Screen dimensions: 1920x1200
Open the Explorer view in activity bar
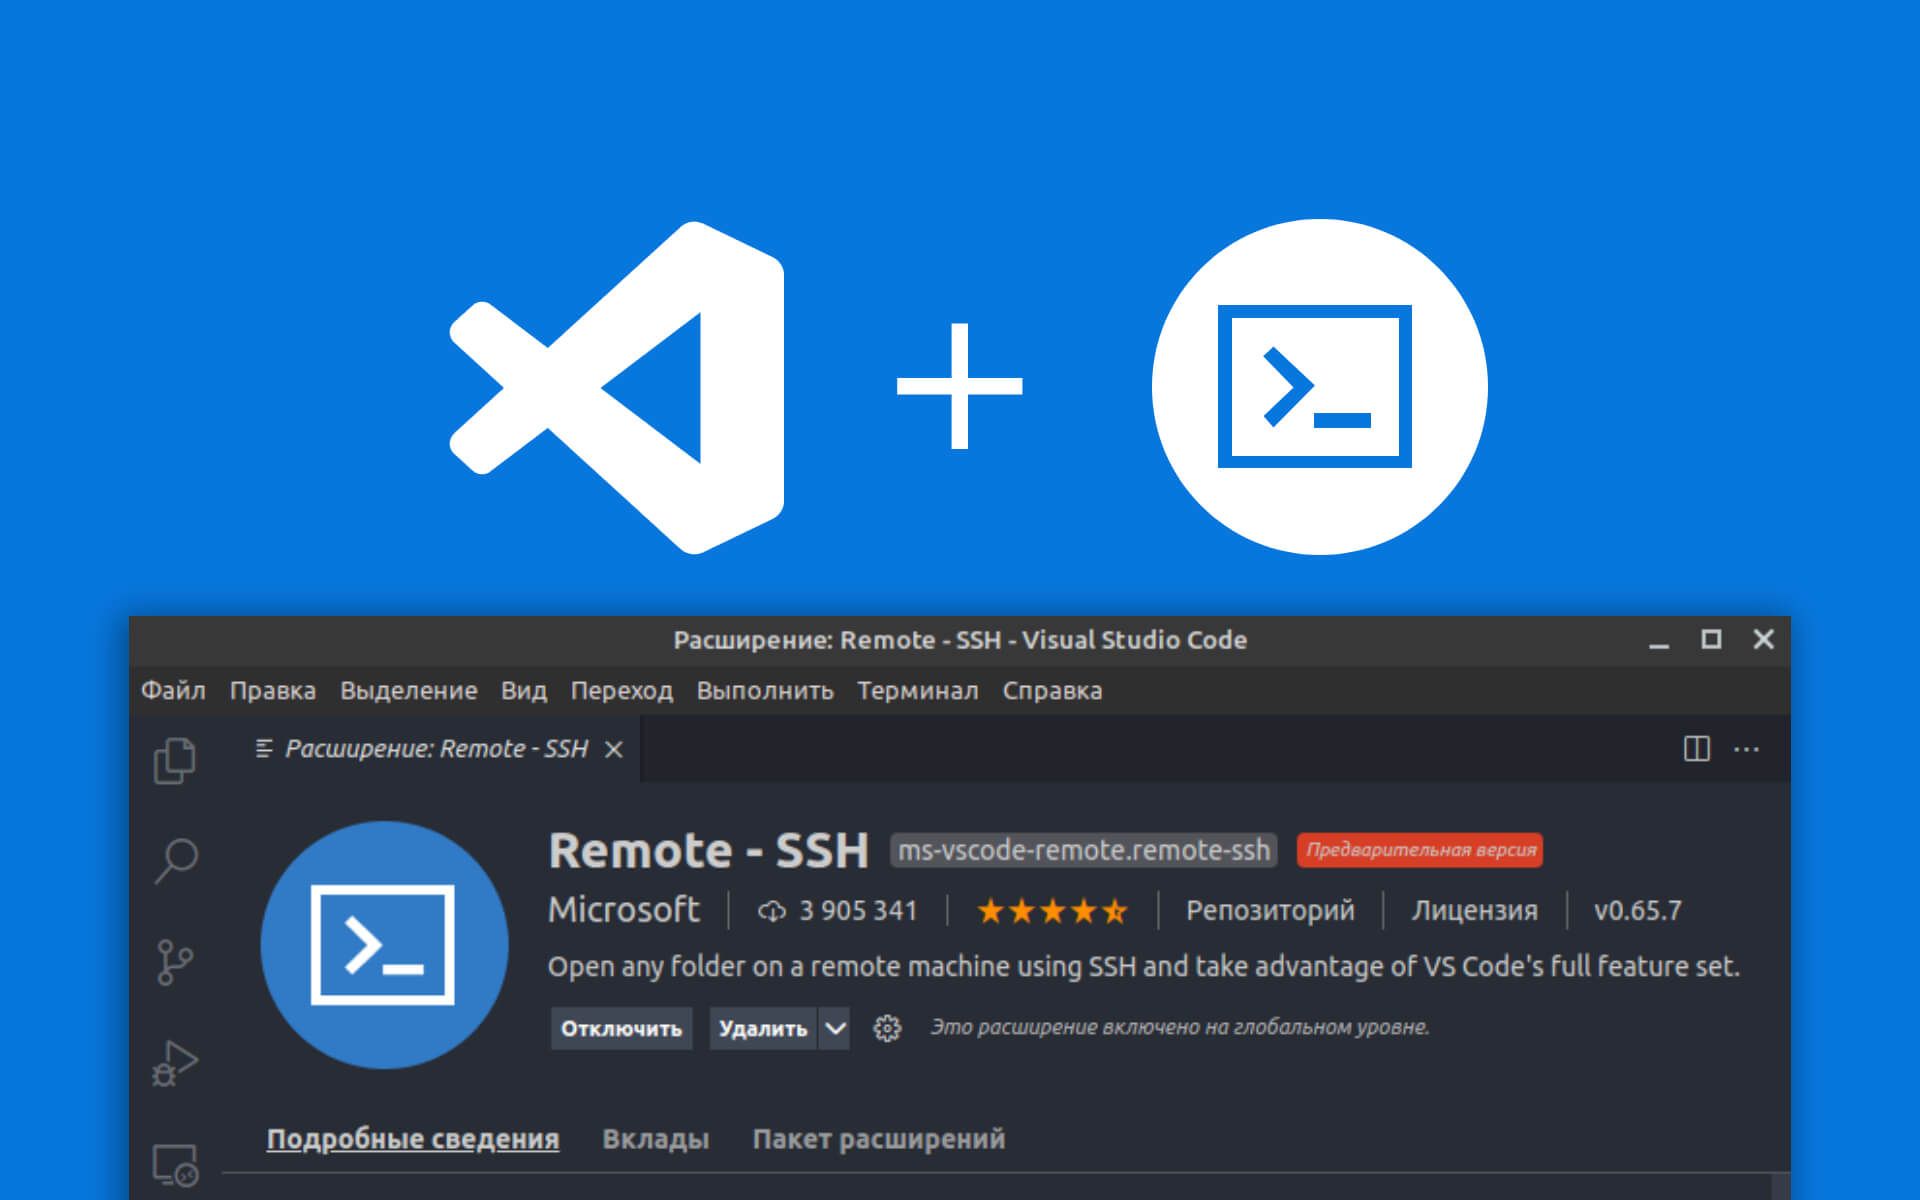175,761
